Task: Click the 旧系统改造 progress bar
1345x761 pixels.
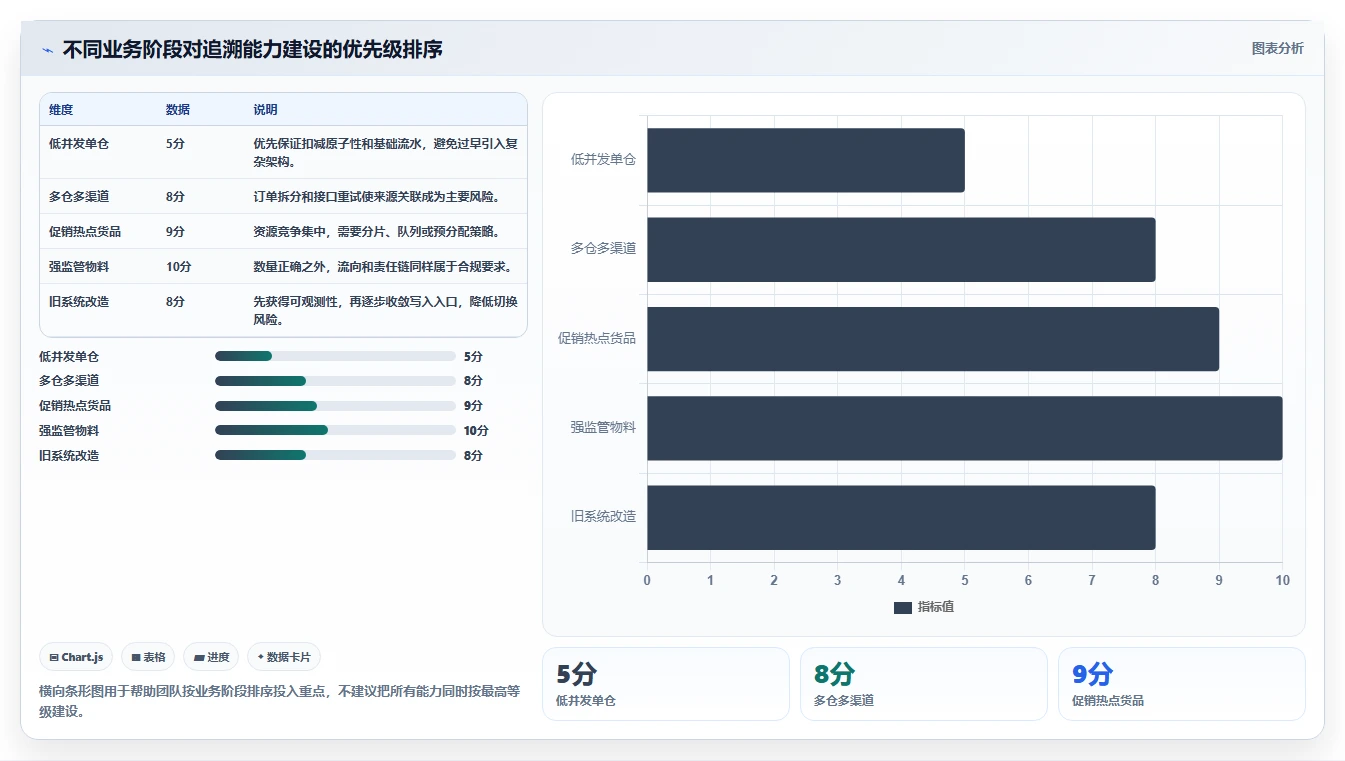Action: 335,455
